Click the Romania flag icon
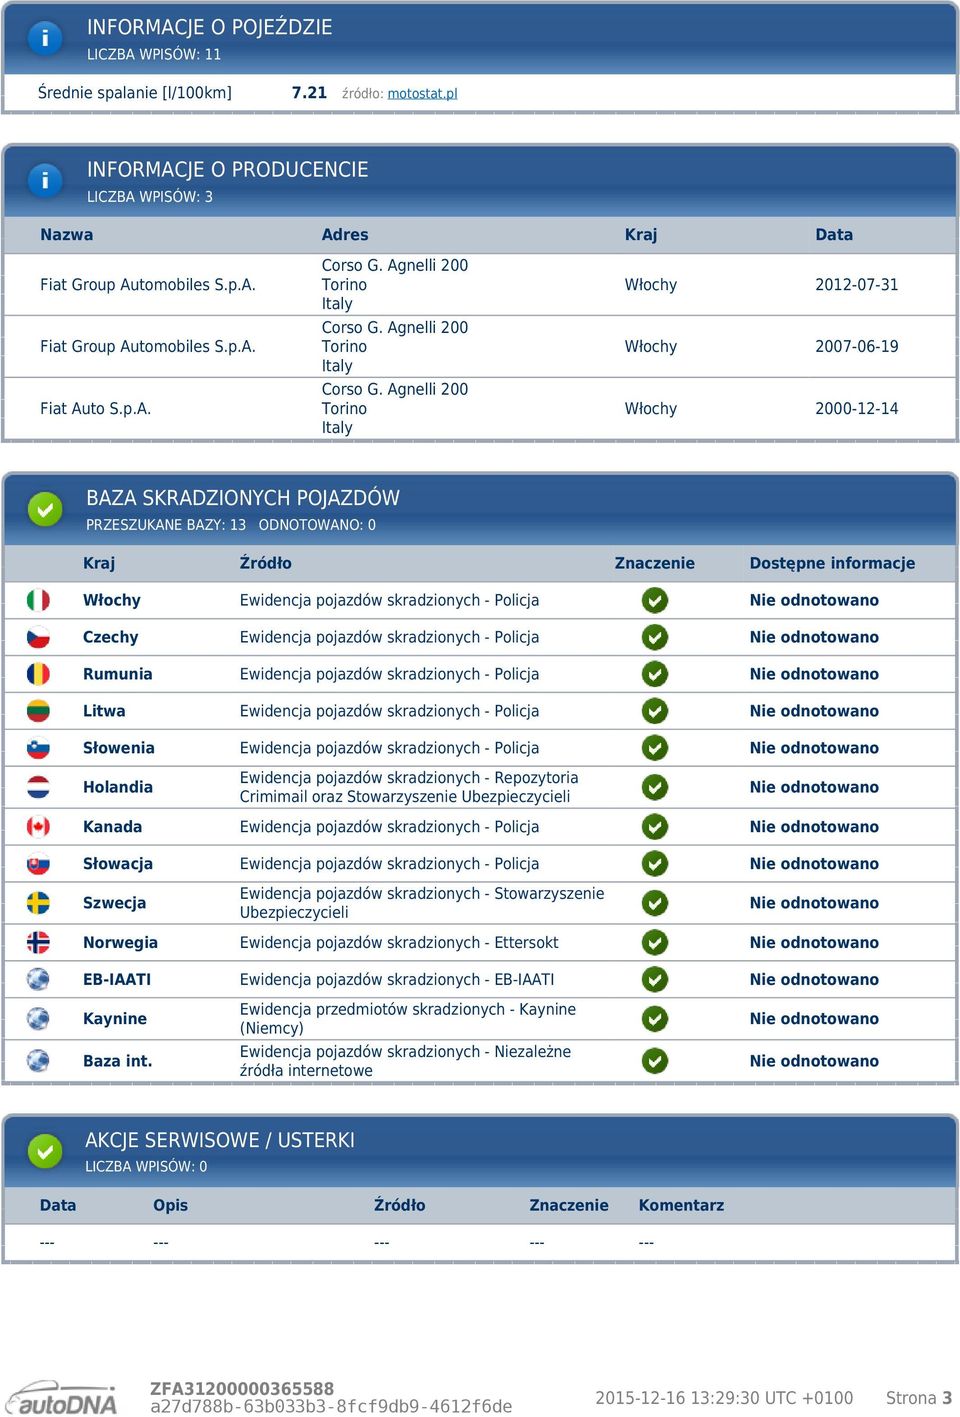The width and height of the screenshot is (960, 1417). 38,674
